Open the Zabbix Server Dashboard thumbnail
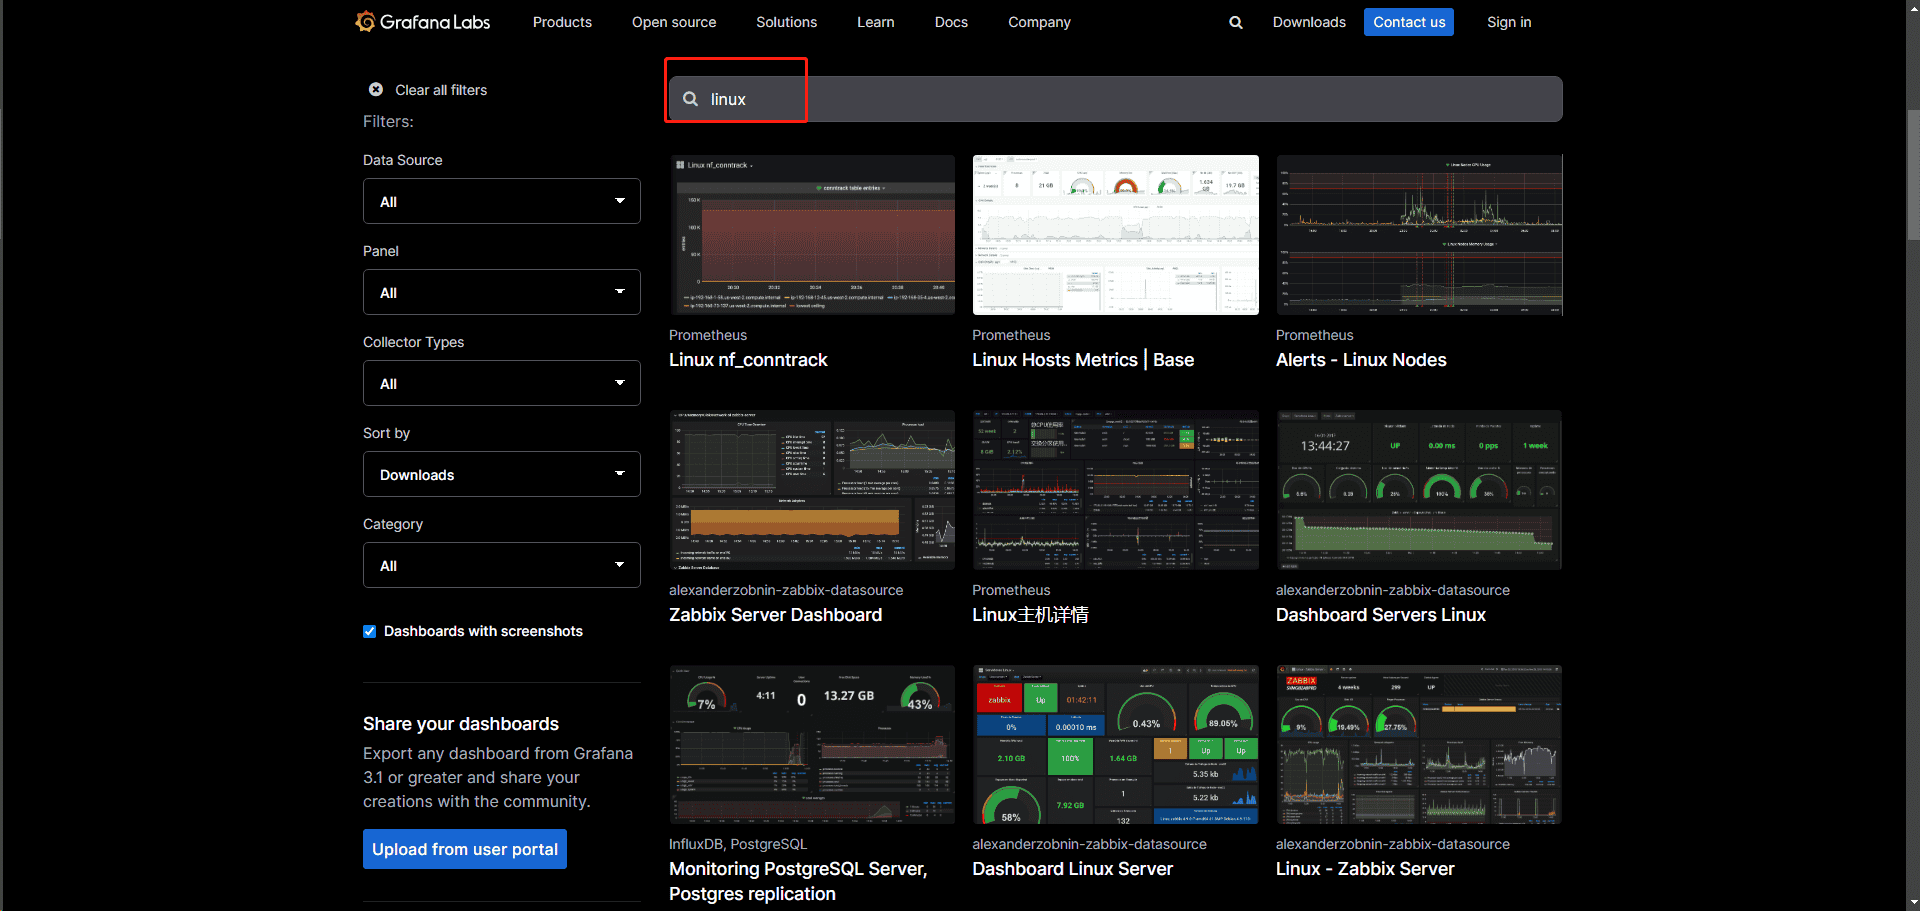This screenshot has height=911, width=1920. 811,489
